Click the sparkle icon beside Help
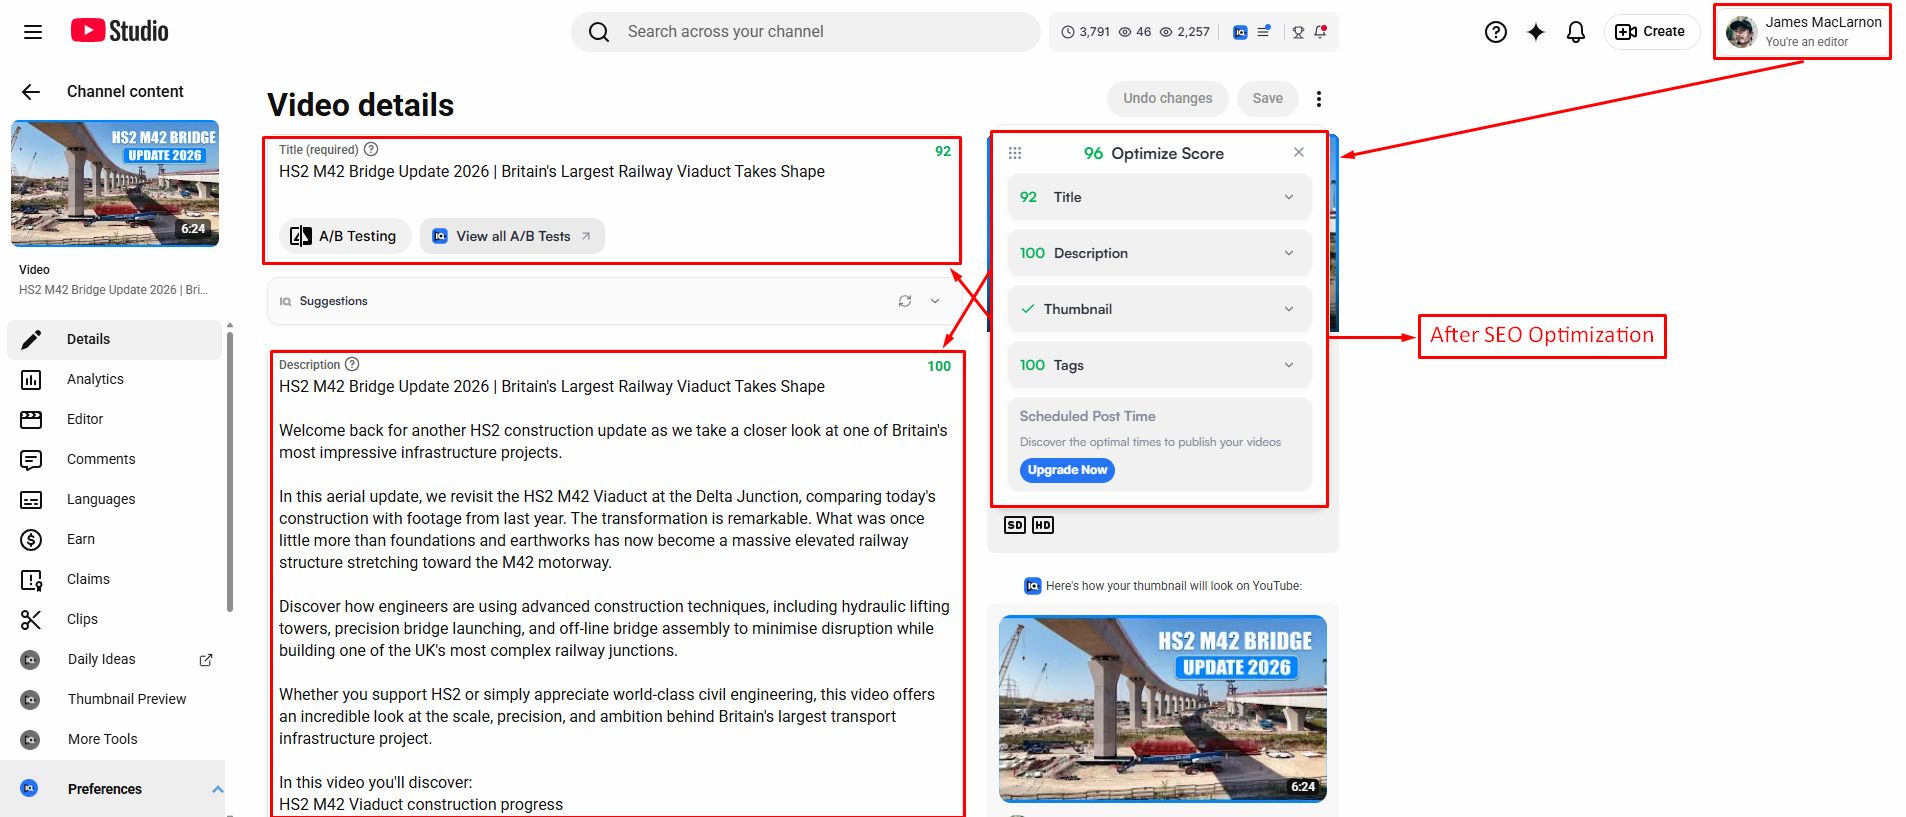Screen dimensions: 1906x817 click(1536, 32)
